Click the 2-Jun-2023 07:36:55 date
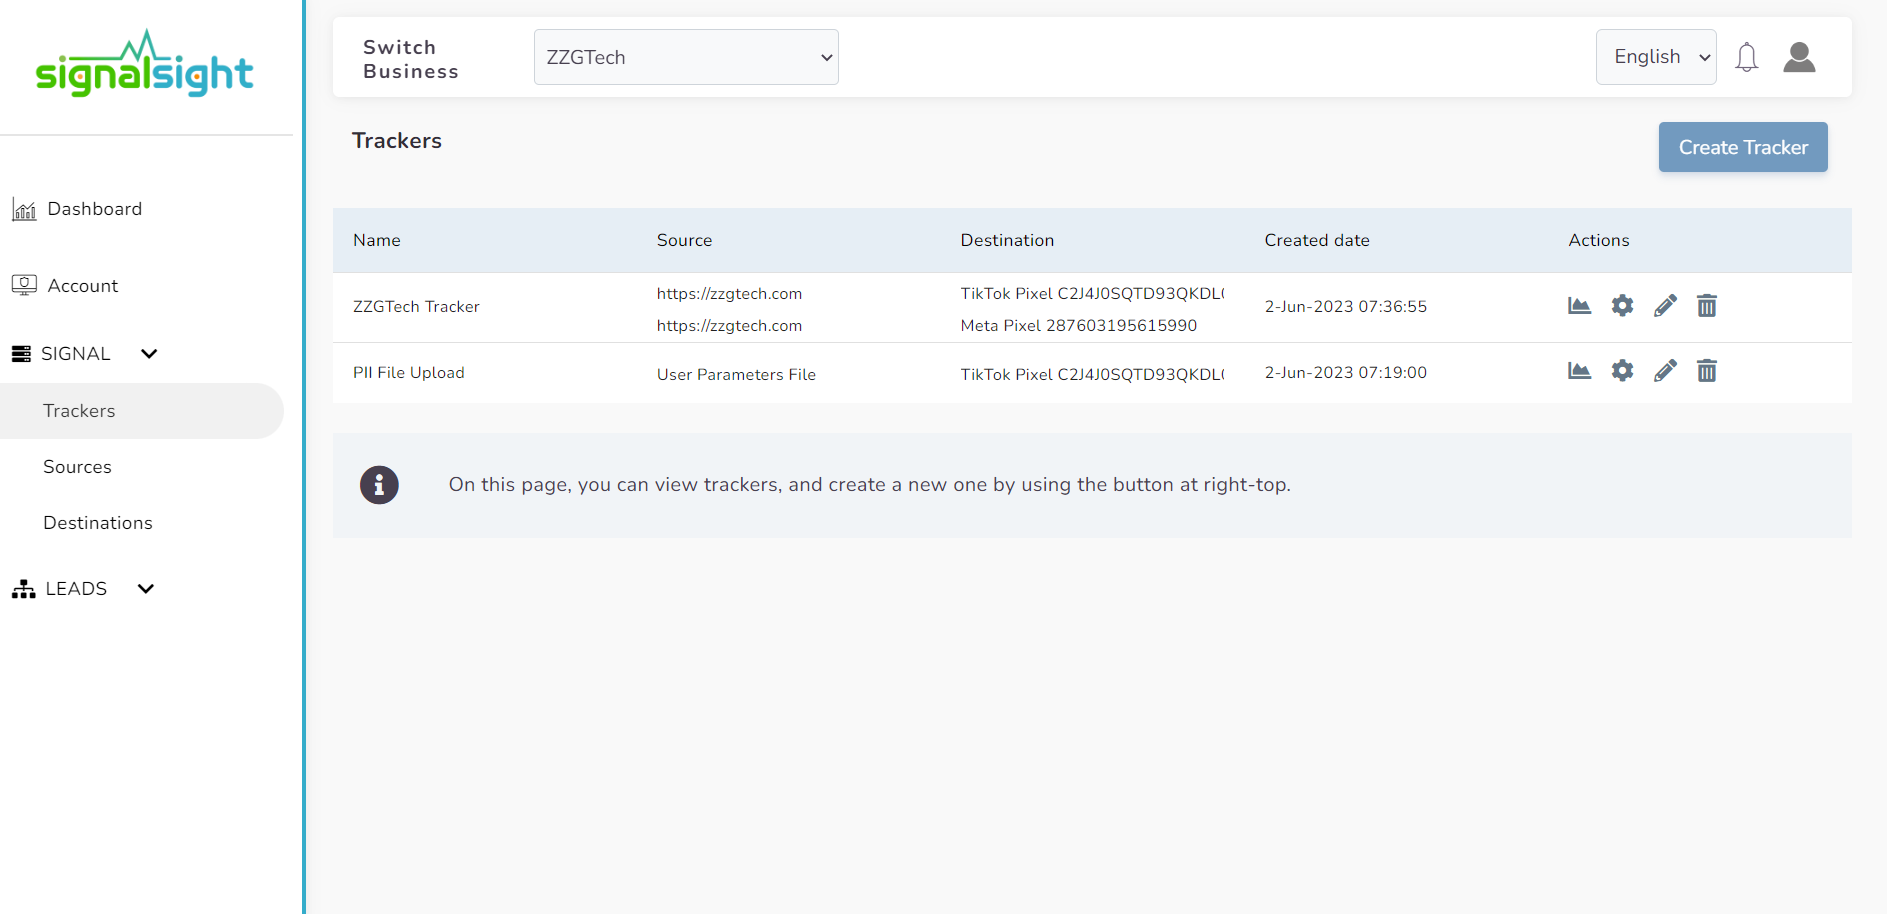The image size is (1887, 914). point(1346,307)
